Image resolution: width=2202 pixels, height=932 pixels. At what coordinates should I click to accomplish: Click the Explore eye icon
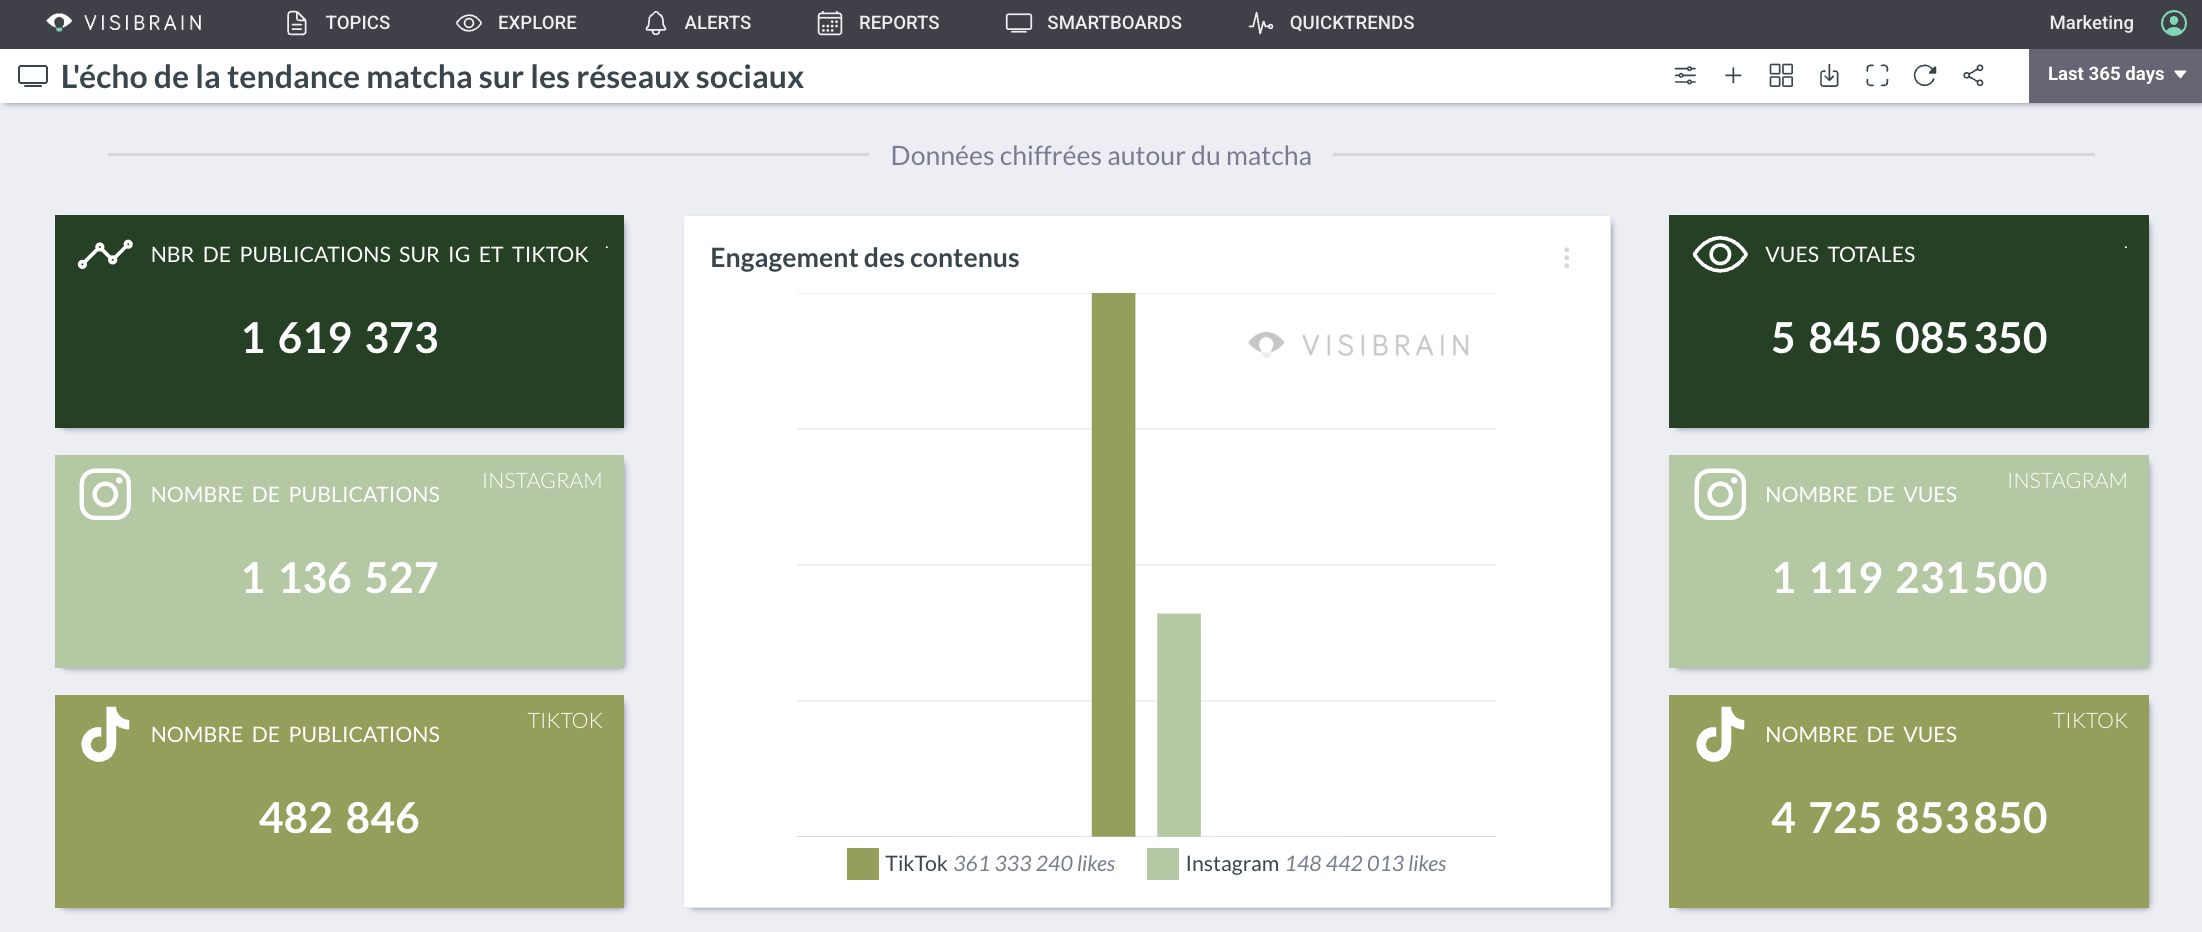(469, 22)
